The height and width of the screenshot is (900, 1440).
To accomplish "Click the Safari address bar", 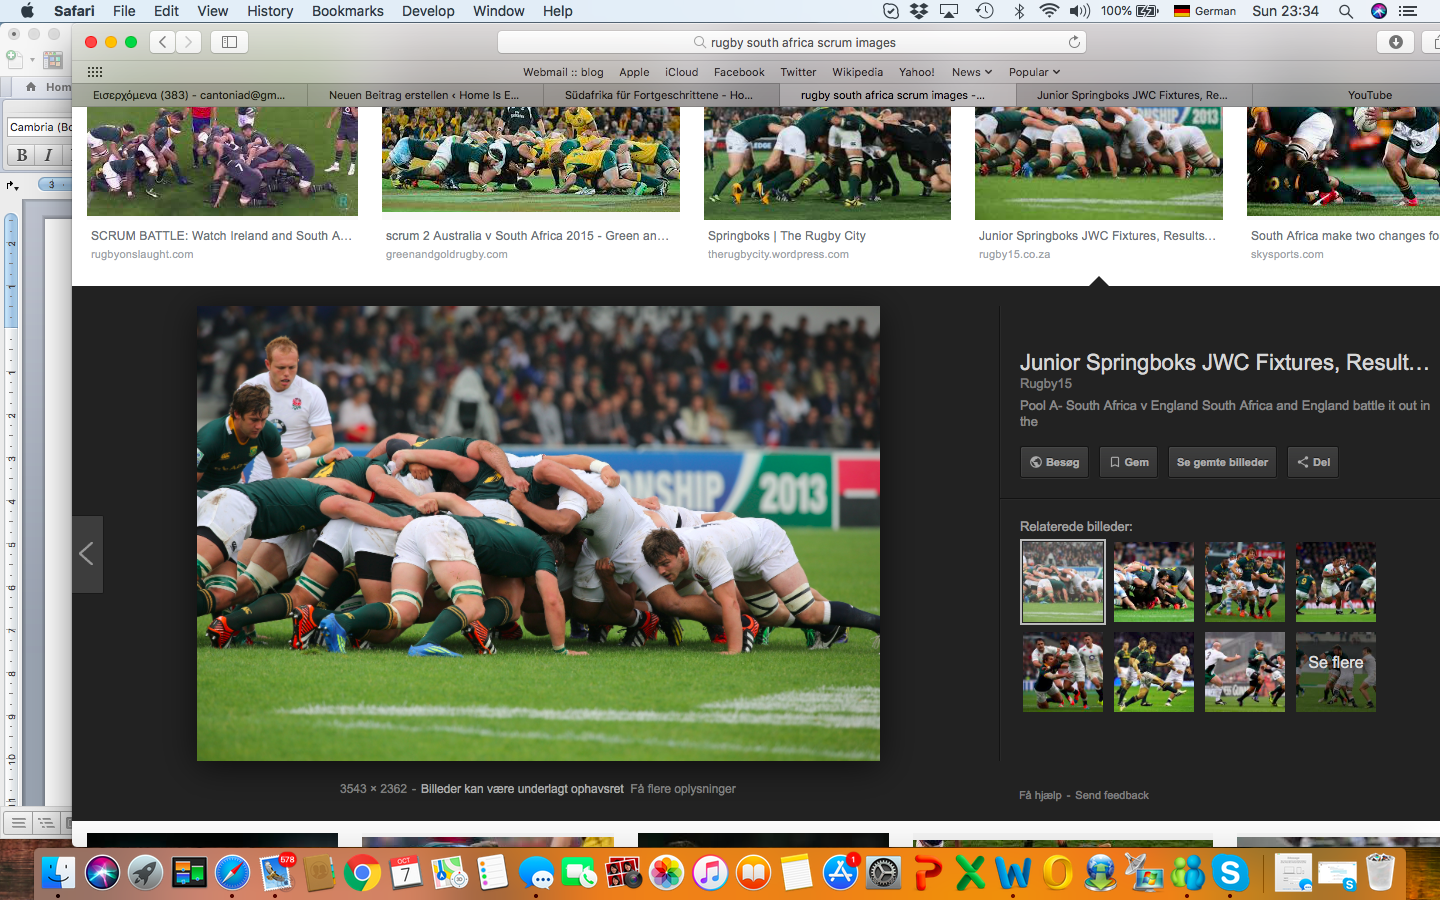I will coord(792,42).
